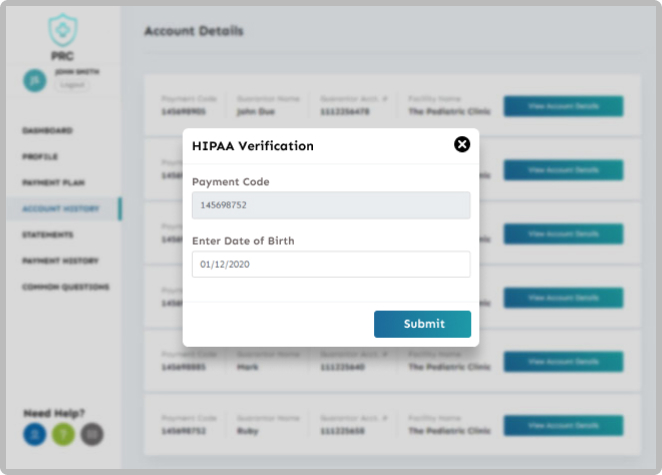
Task: Click the John Smith user avatar
Action: [35, 80]
